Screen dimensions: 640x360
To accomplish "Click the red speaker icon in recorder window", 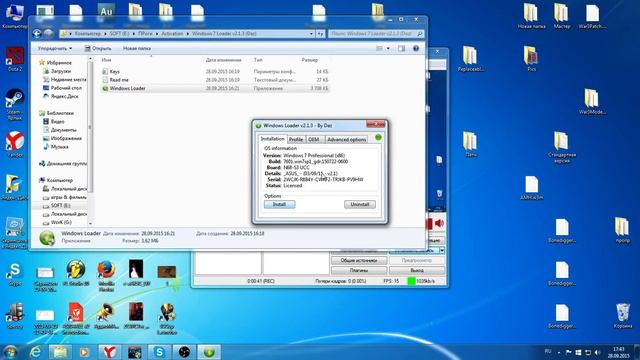I will [439, 223].
